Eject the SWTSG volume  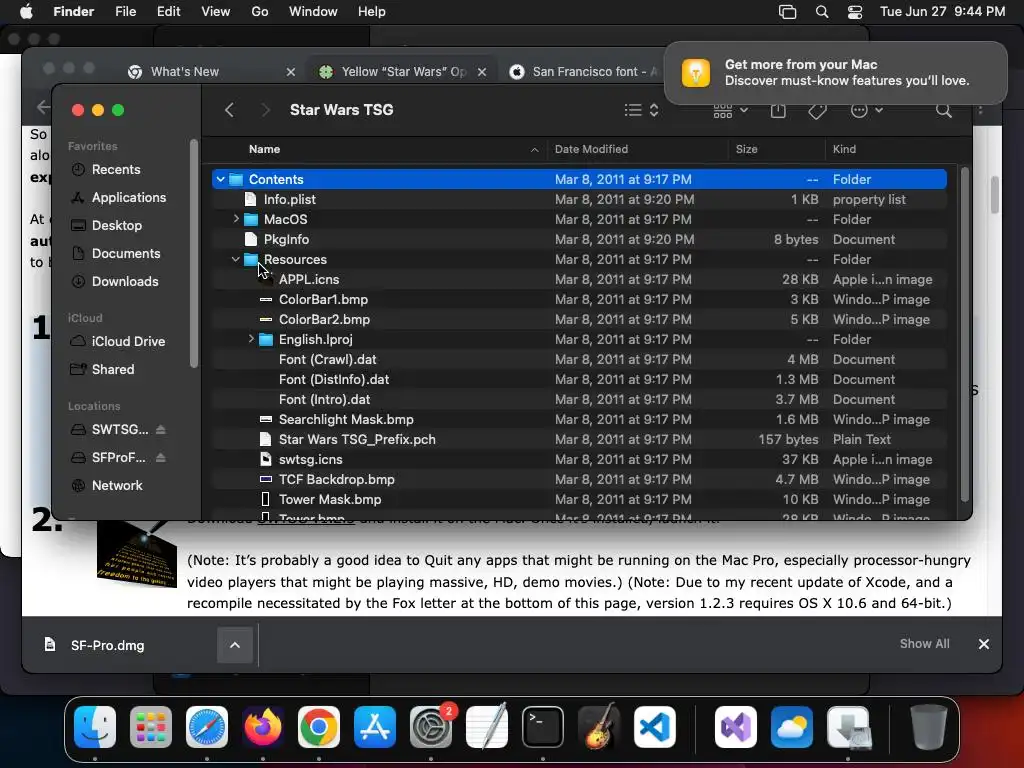click(161, 430)
